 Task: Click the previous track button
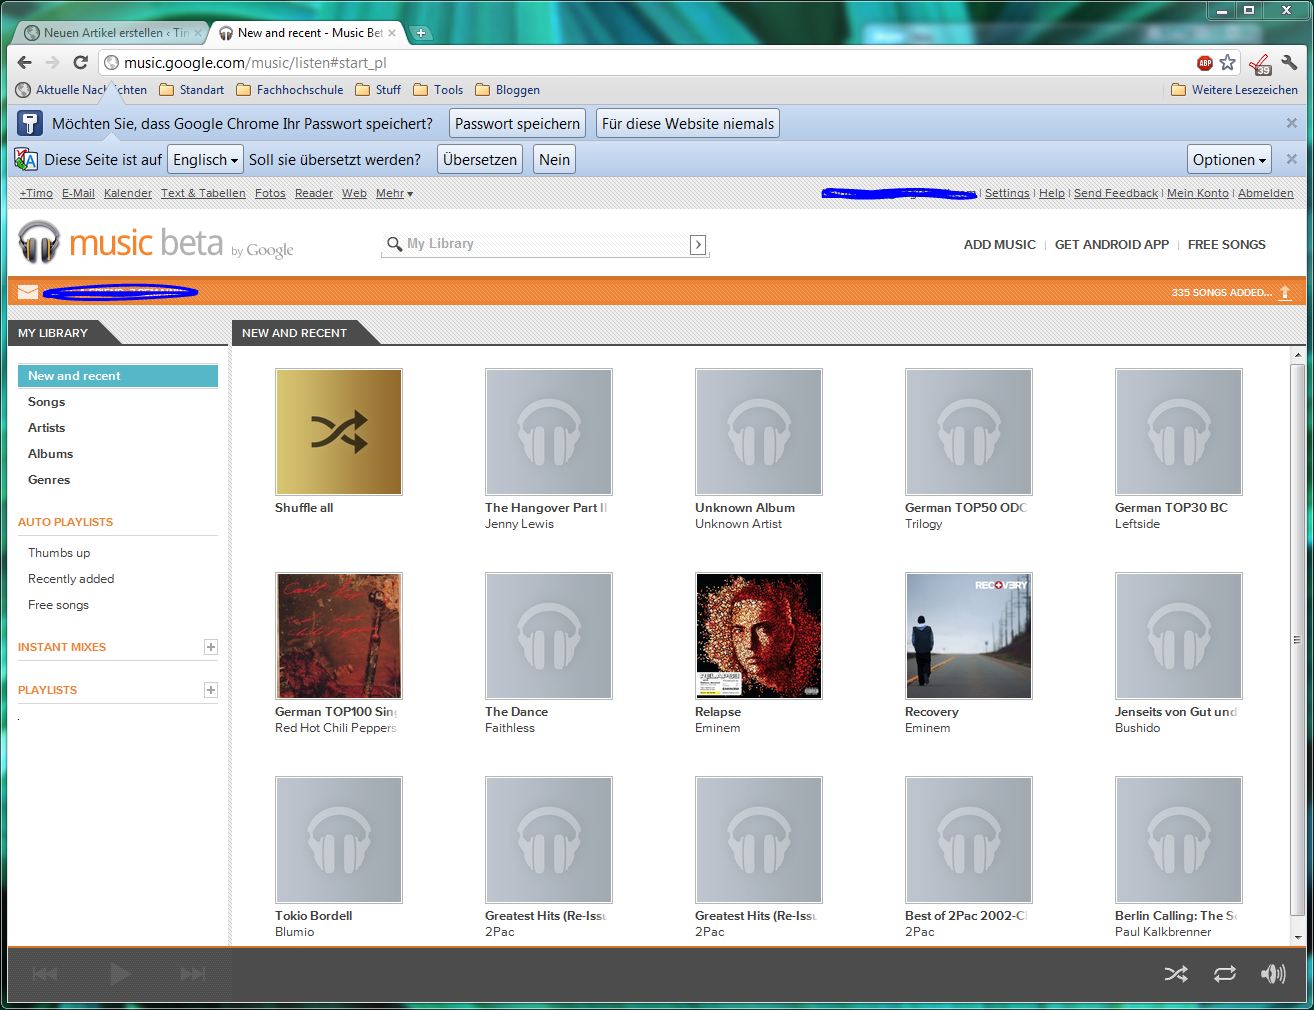pos(45,974)
